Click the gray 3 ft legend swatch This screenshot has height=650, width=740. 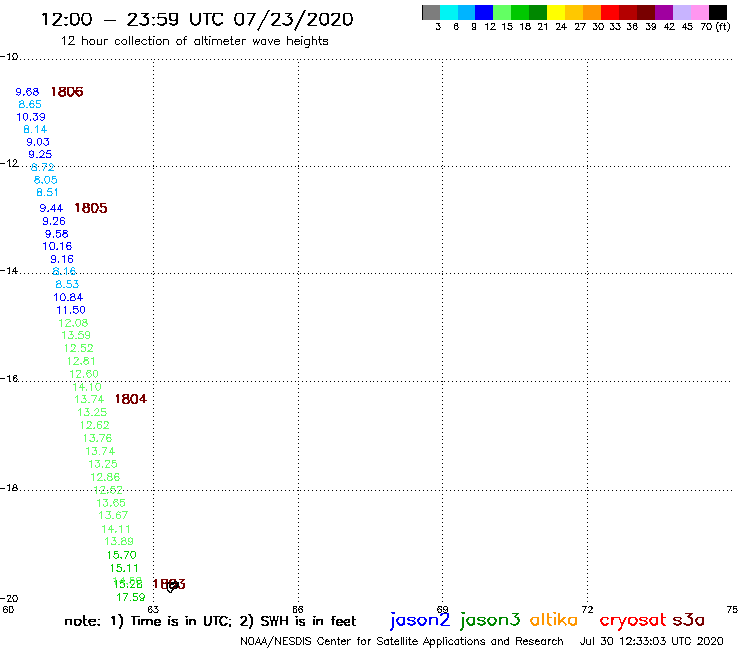click(x=431, y=12)
